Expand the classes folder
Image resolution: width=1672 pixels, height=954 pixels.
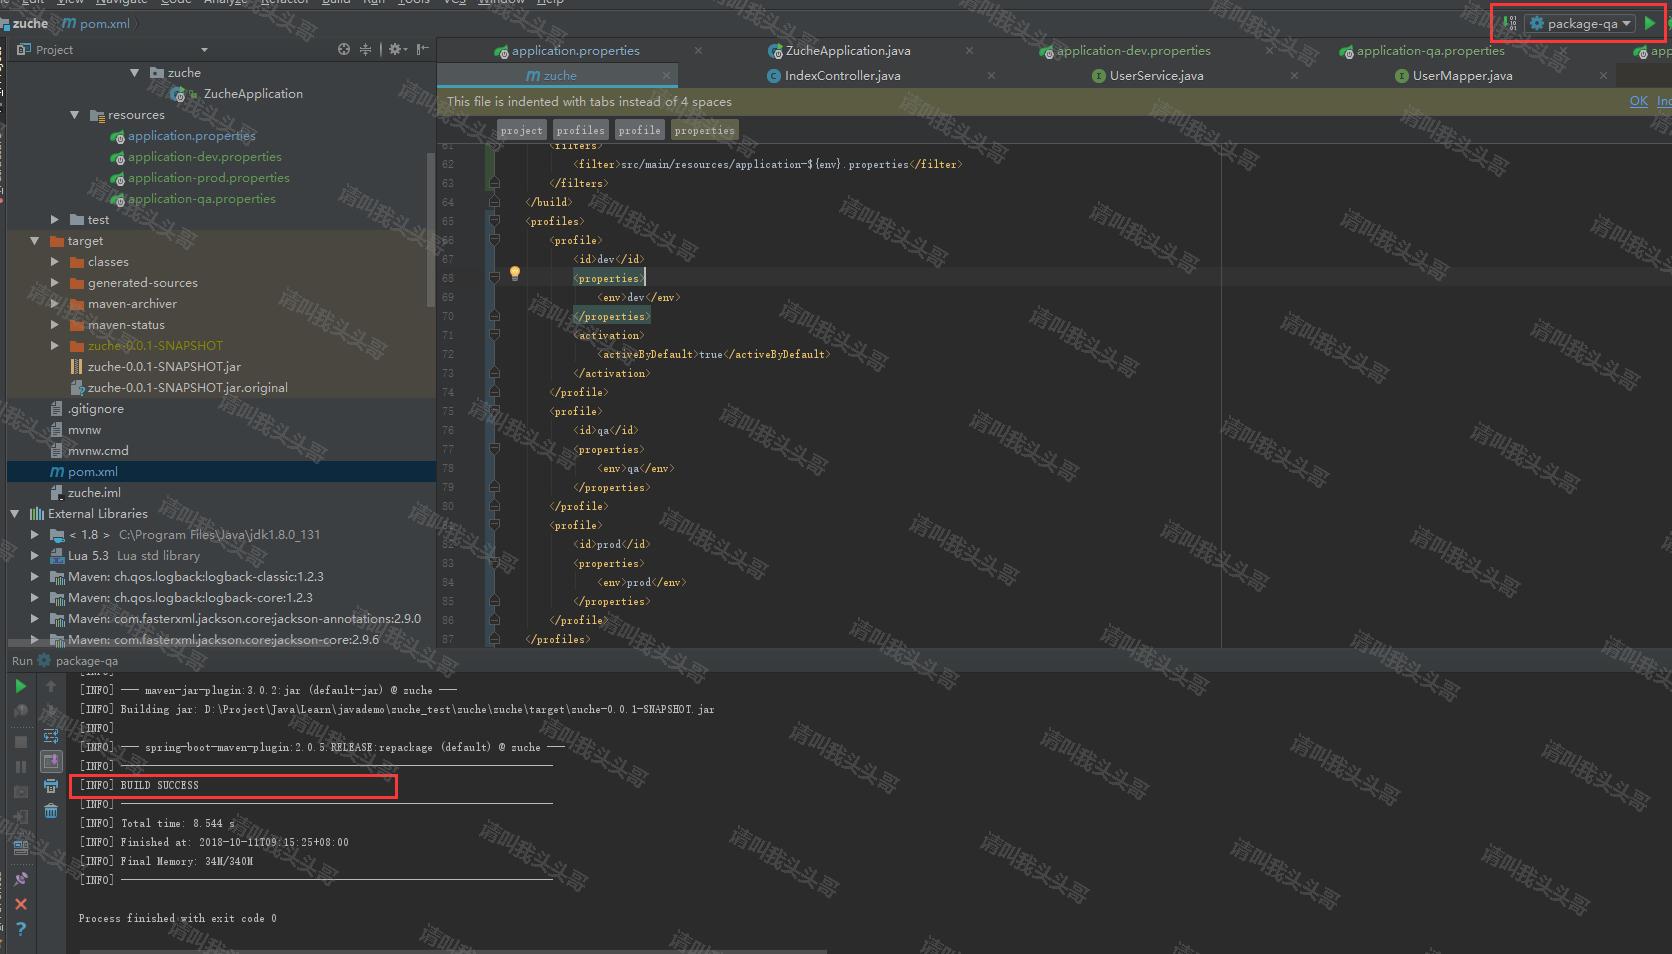(55, 262)
